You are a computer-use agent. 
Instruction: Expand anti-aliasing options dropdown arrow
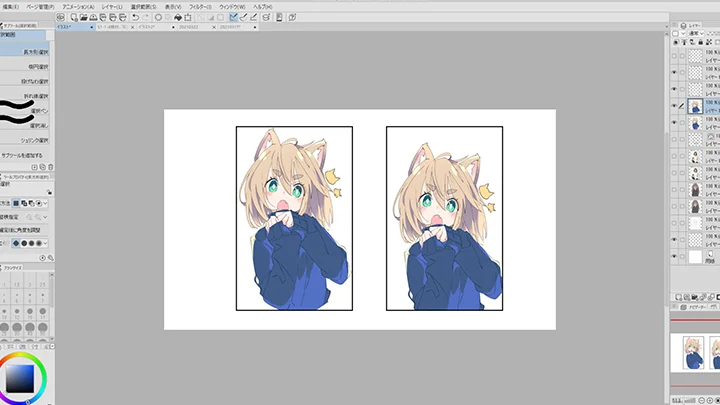click(45, 243)
